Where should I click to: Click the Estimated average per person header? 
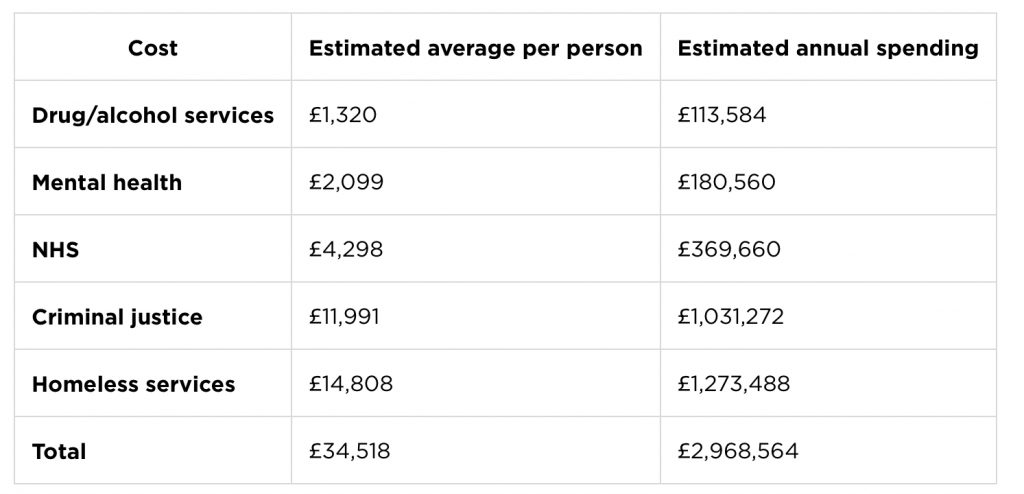(x=475, y=48)
